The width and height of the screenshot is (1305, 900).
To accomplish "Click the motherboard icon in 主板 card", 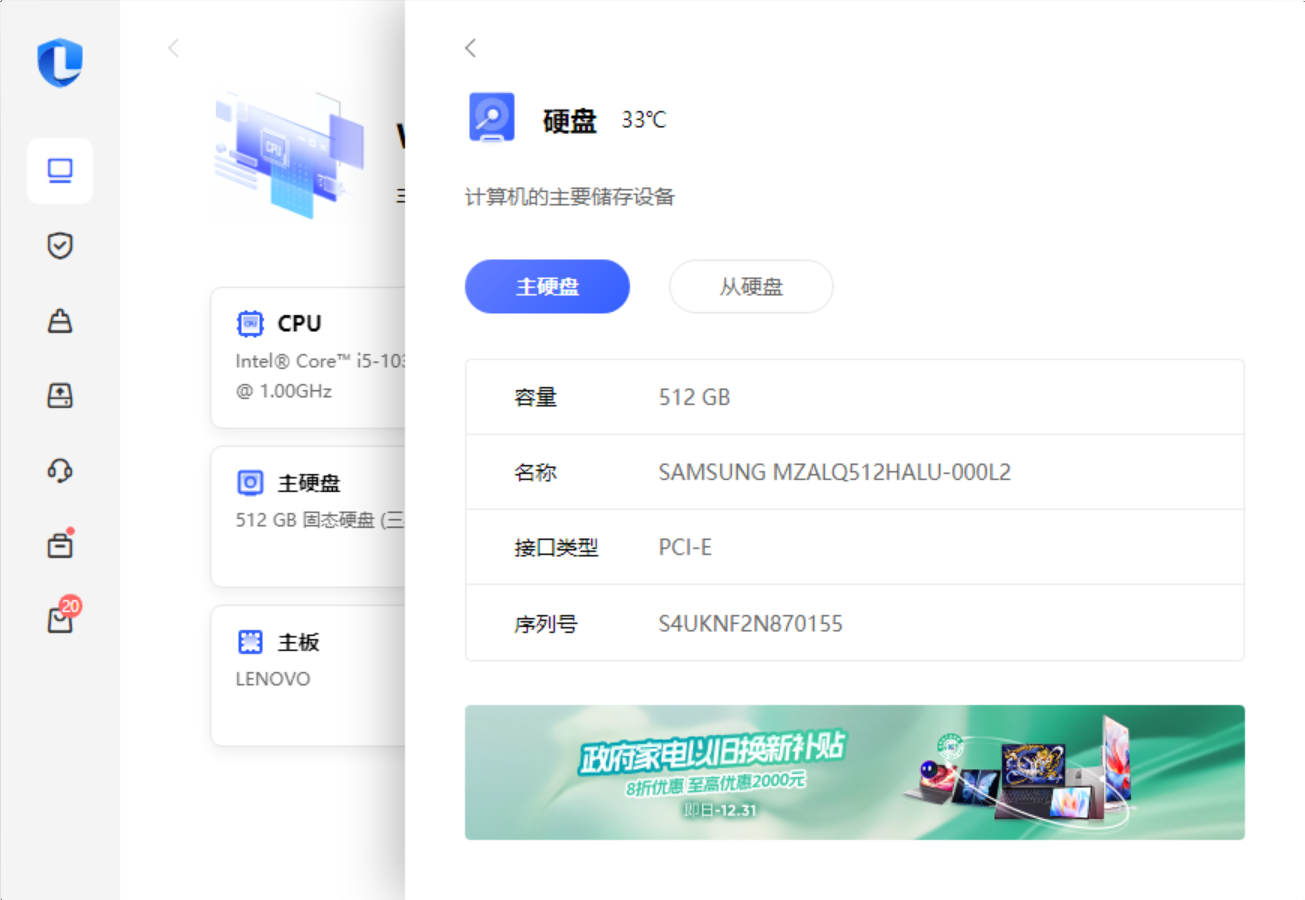I will 249,642.
